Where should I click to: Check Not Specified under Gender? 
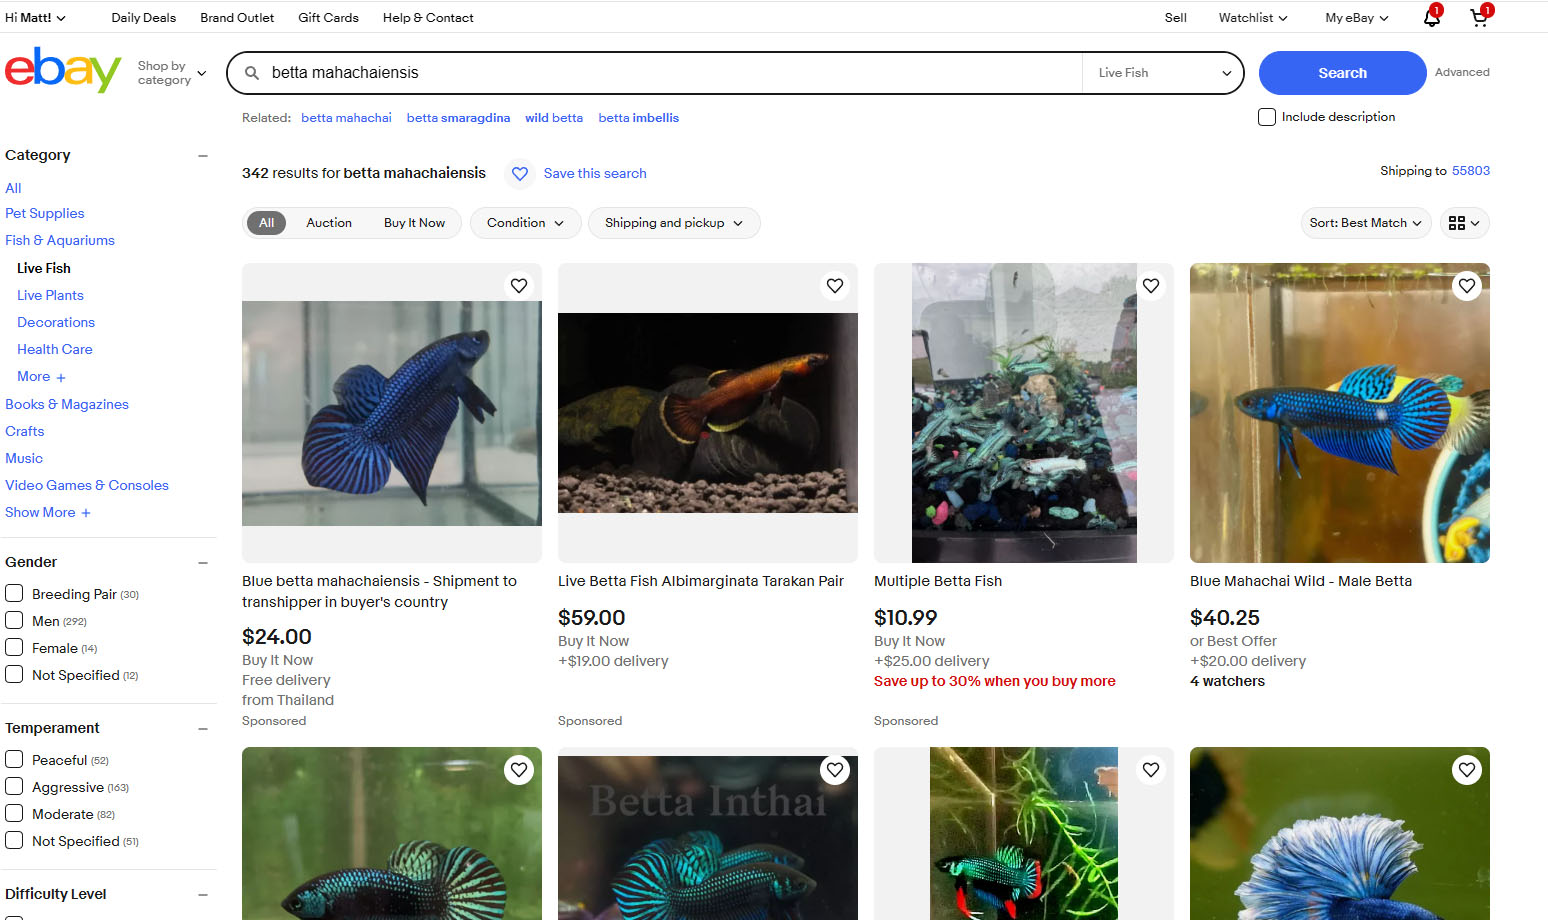[14, 674]
